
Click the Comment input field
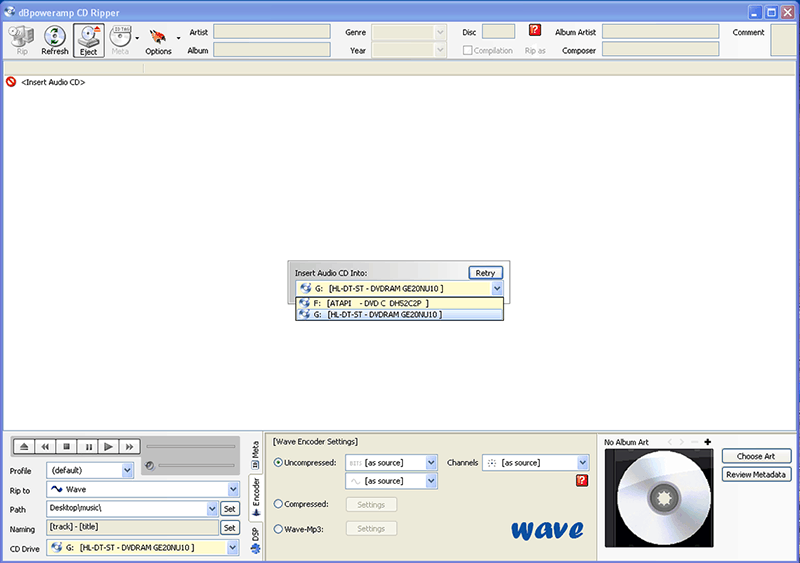(783, 40)
